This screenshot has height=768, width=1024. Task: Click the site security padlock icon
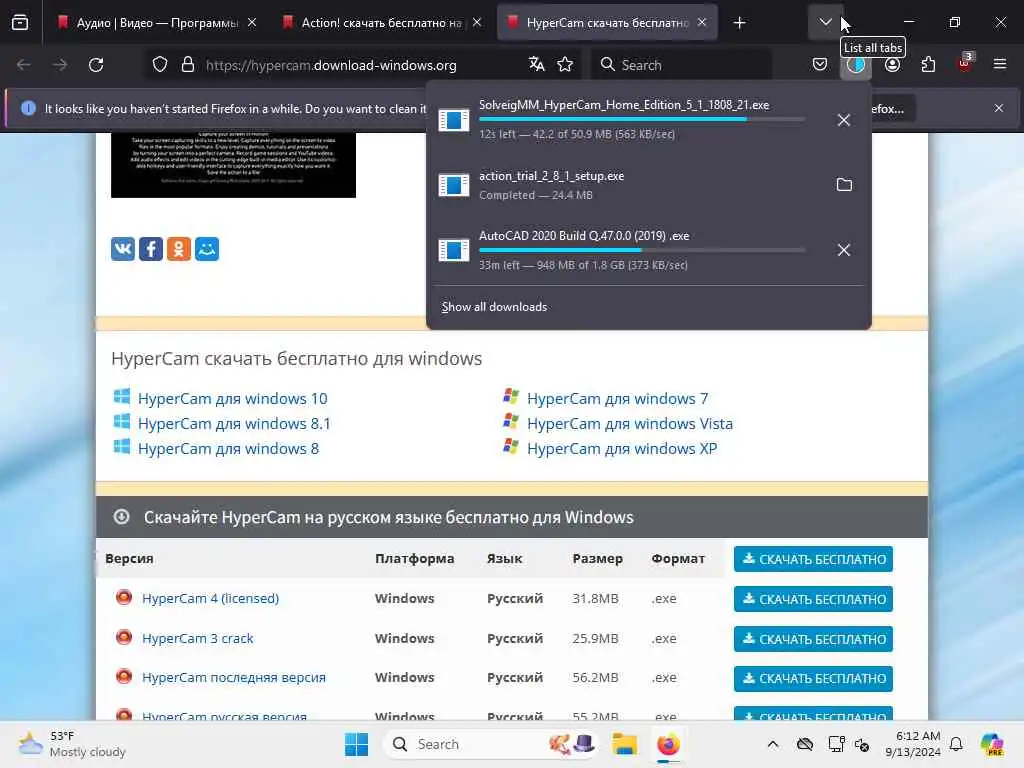(x=188, y=65)
